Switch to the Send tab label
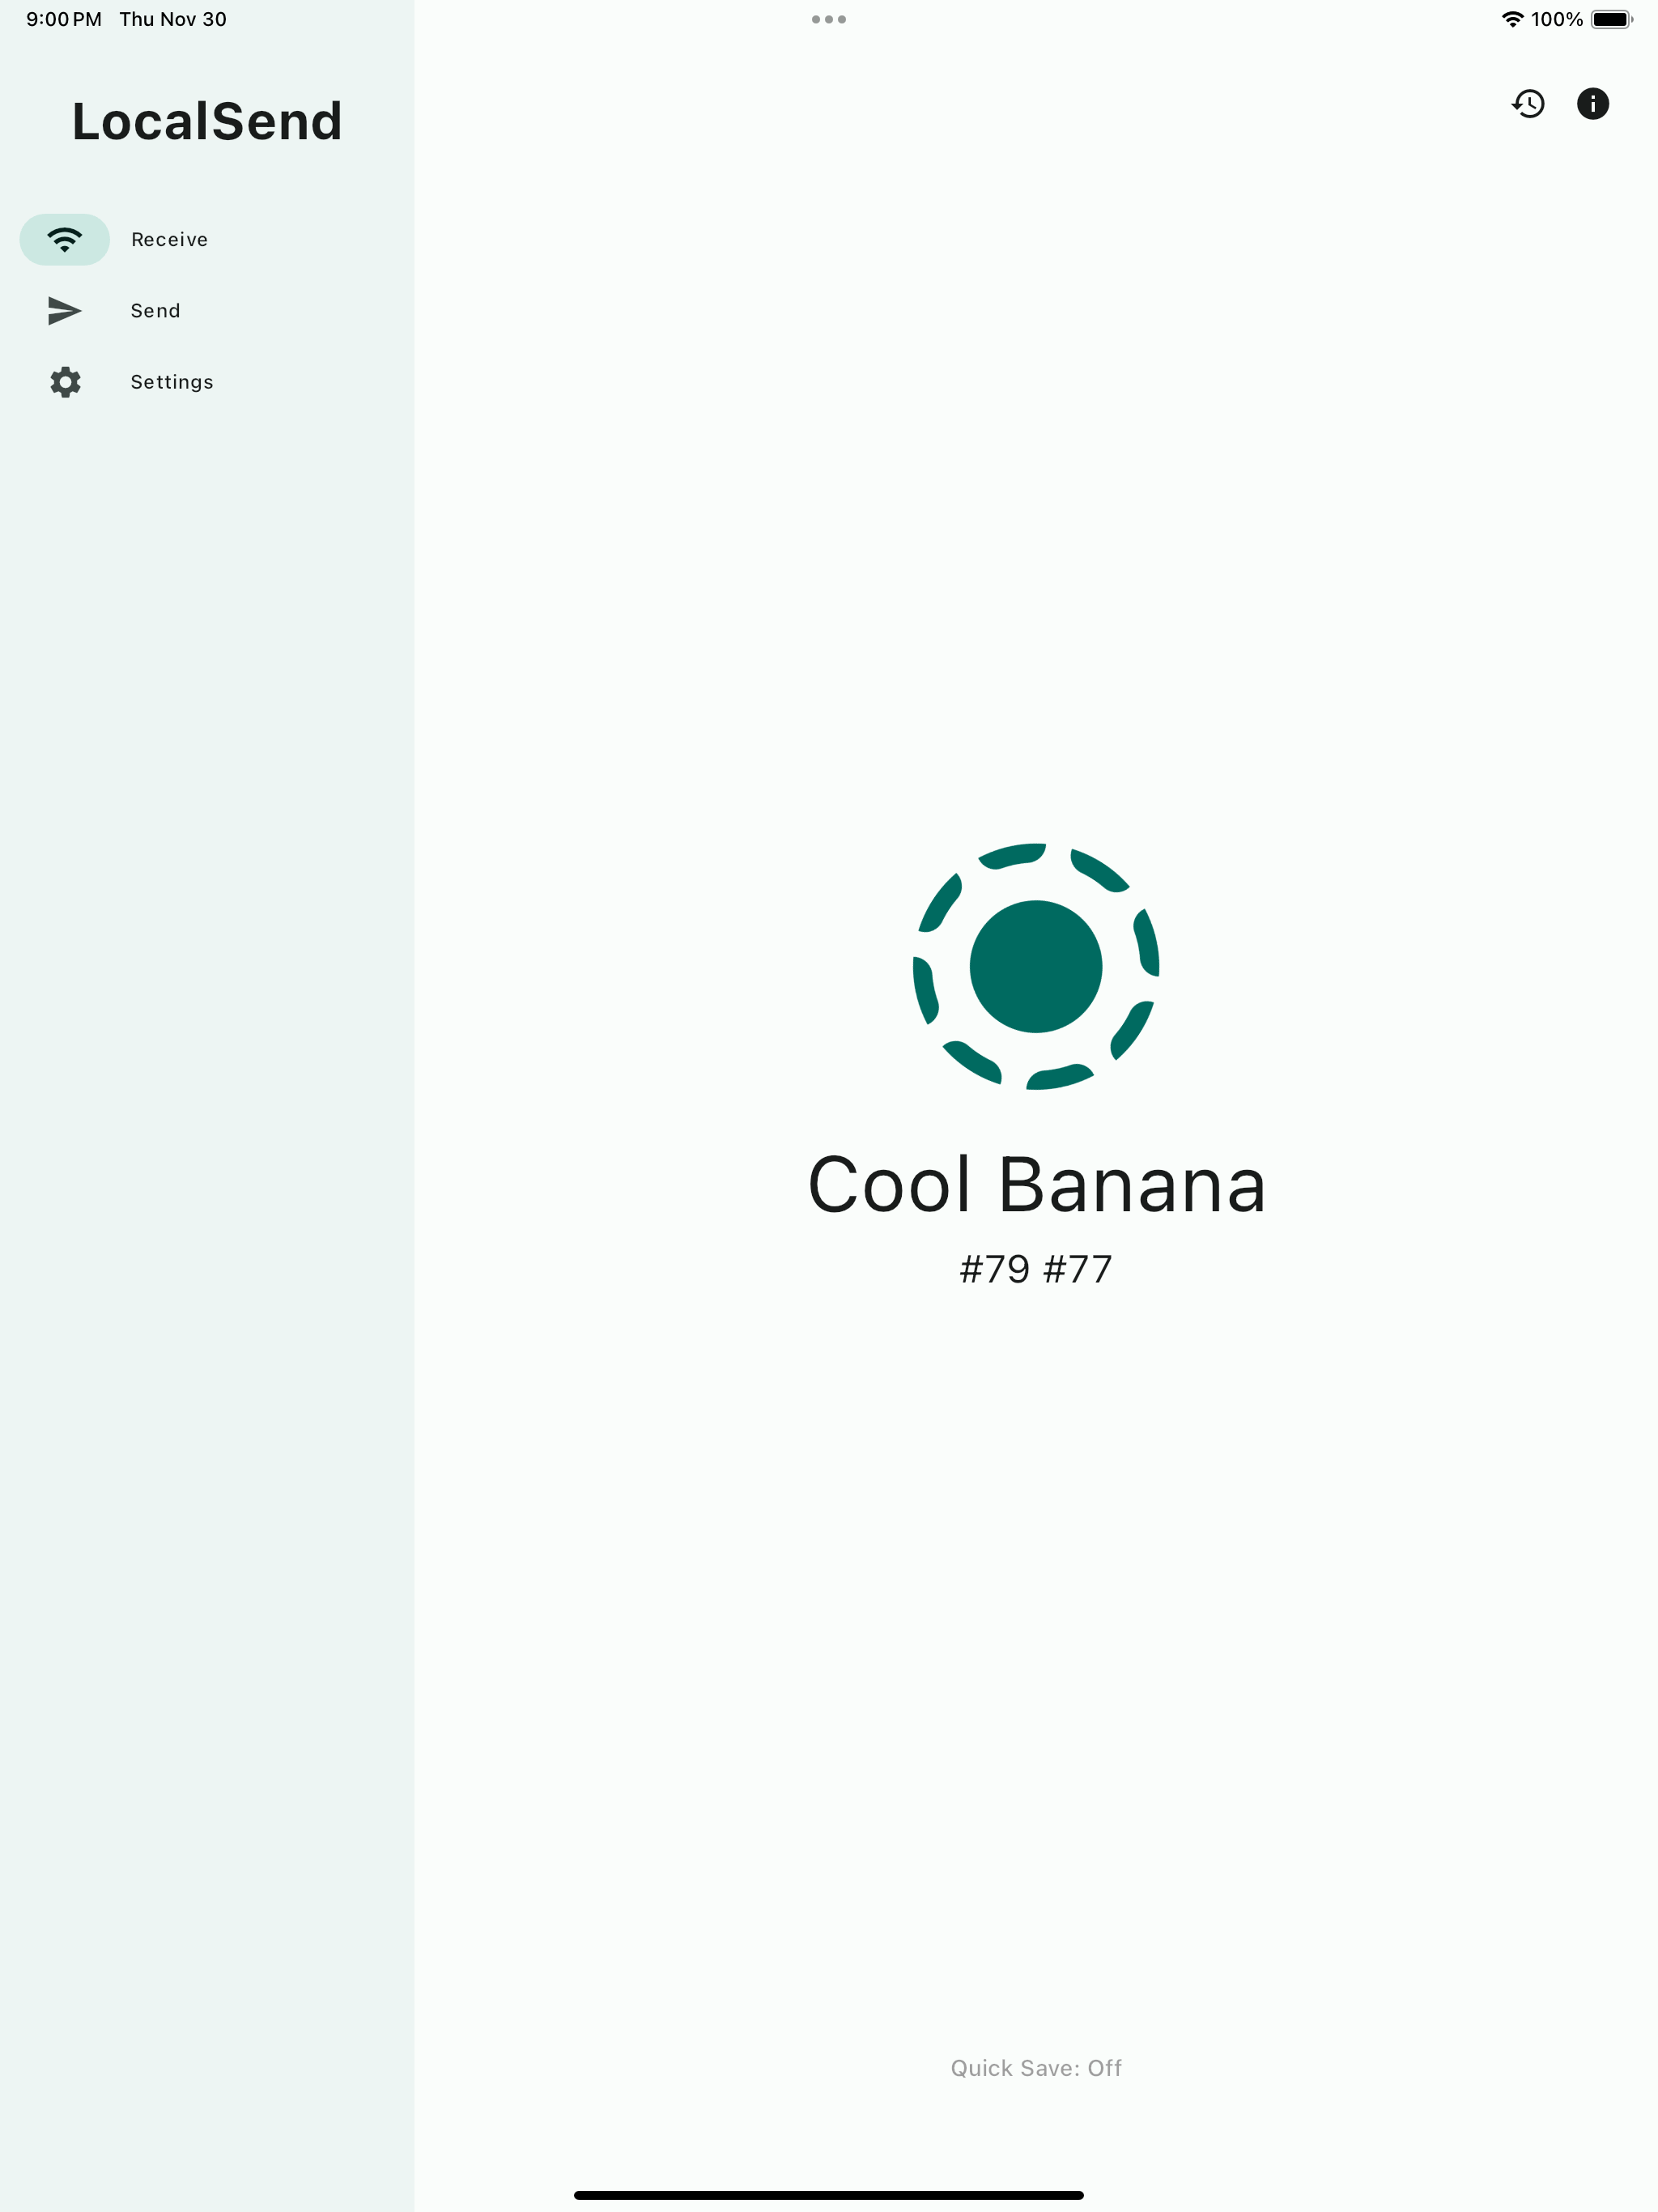This screenshot has width=1658, height=2212. (156, 311)
